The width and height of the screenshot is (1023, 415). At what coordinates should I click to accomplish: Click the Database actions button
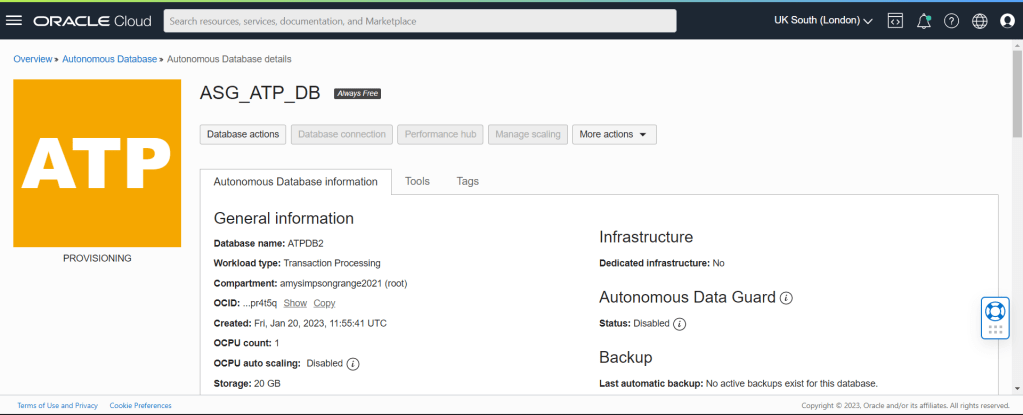point(243,134)
